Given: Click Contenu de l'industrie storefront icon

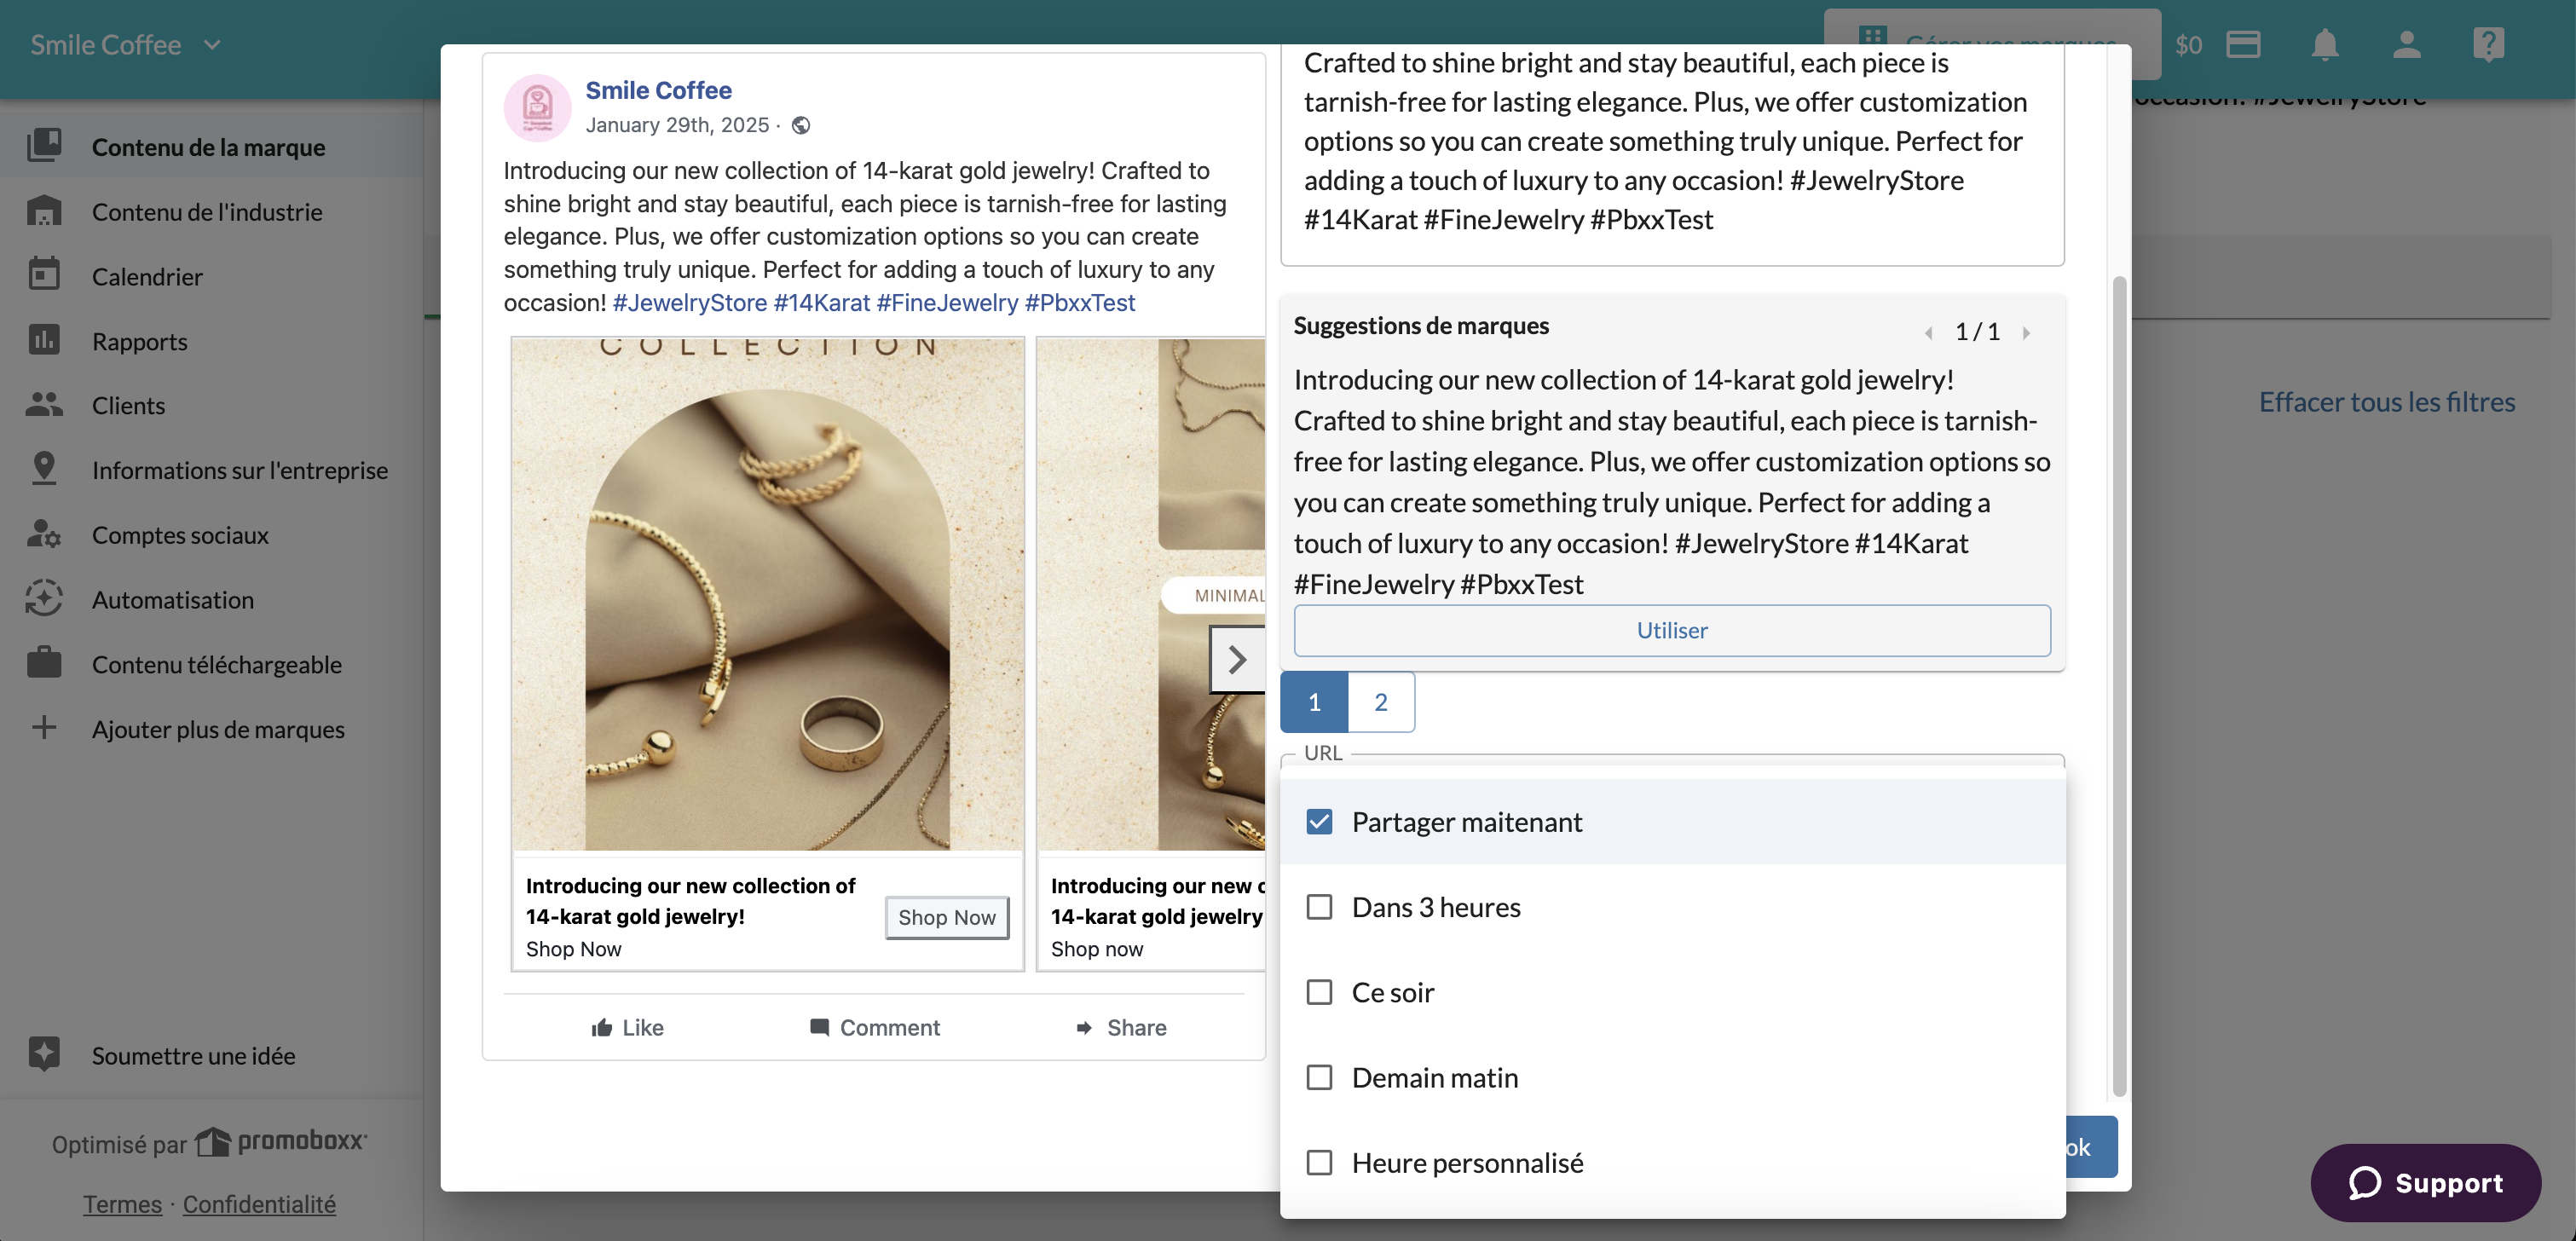Looking at the screenshot, I should pos(44,211).
